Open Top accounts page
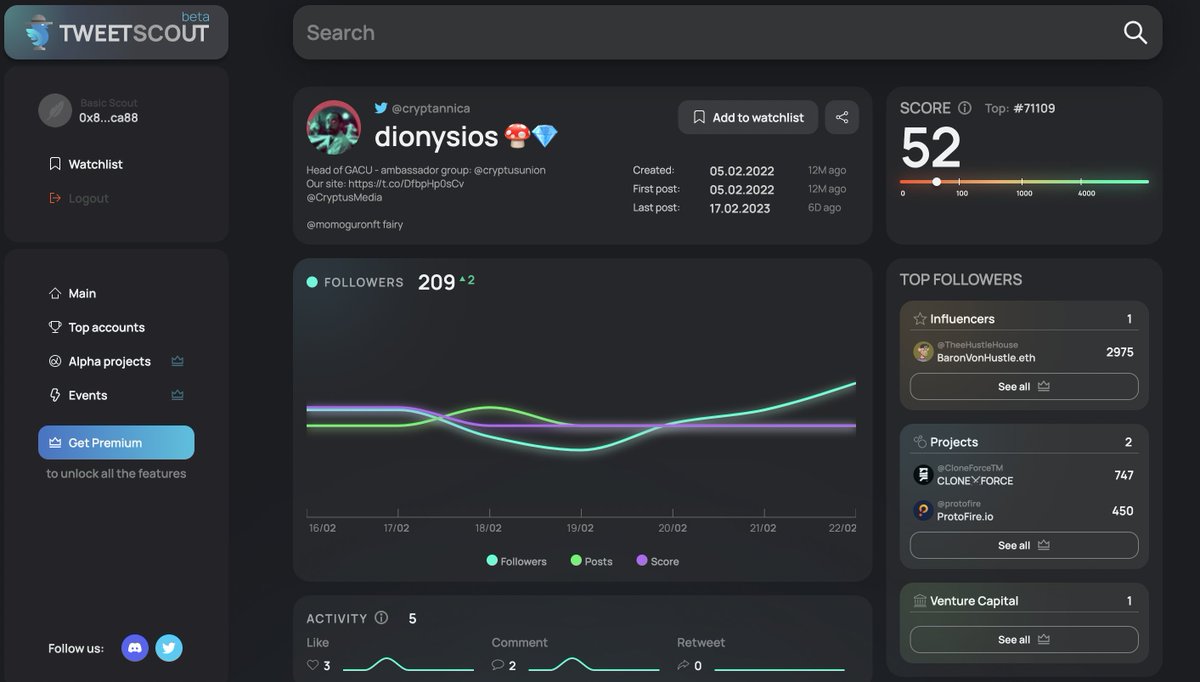 coord(96,327)
